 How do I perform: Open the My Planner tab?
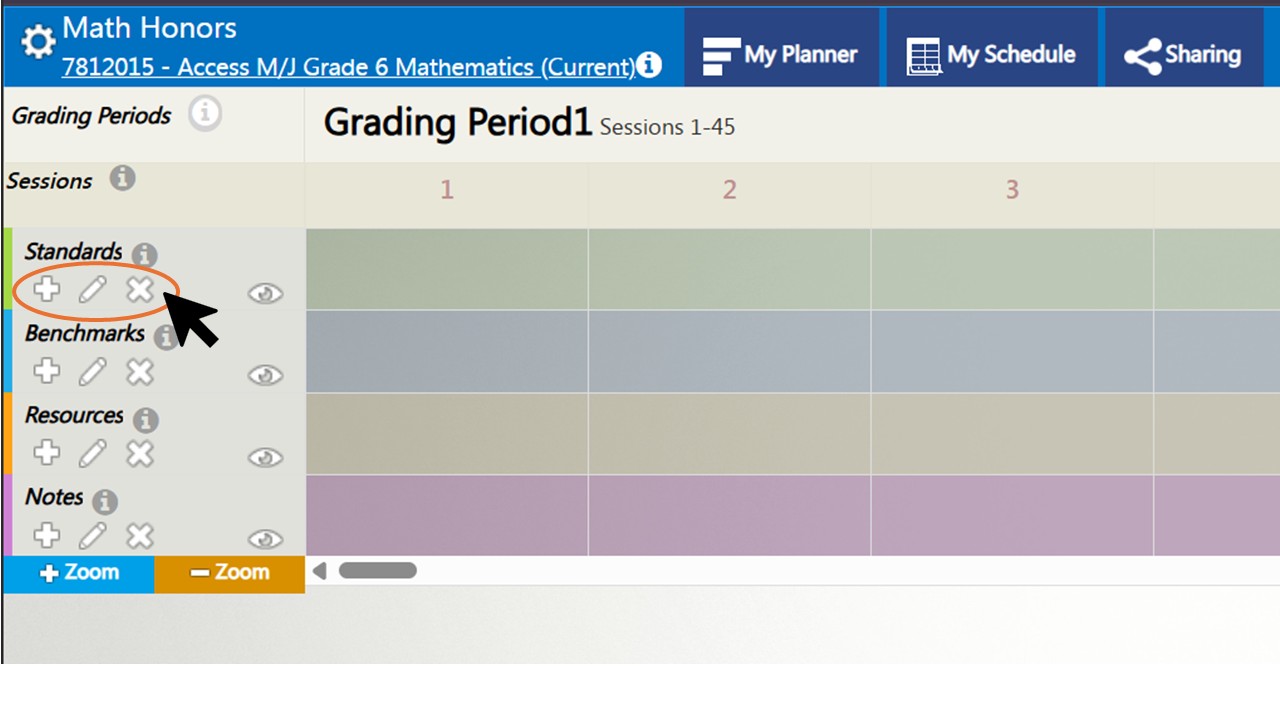[x=781, y=55]
